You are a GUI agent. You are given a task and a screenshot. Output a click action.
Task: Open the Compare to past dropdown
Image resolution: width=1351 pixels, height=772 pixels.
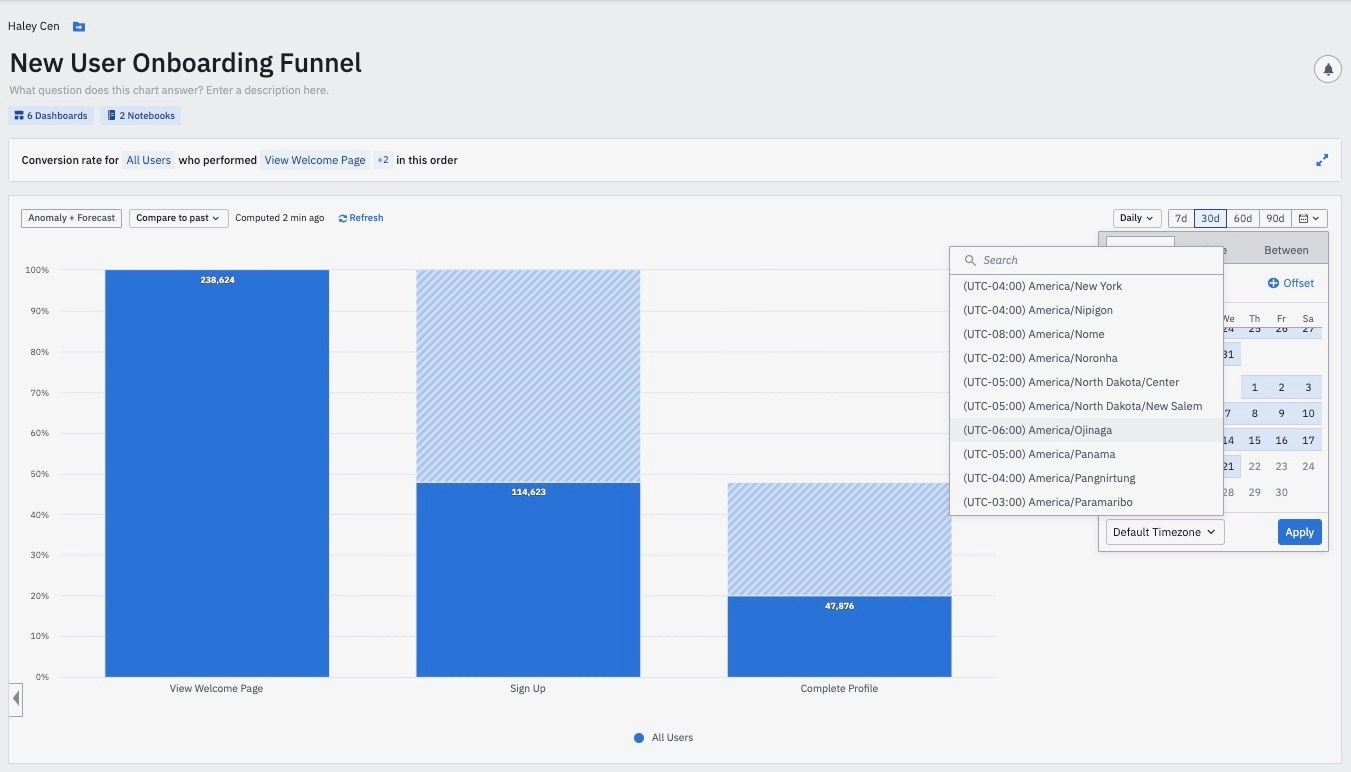178,218
